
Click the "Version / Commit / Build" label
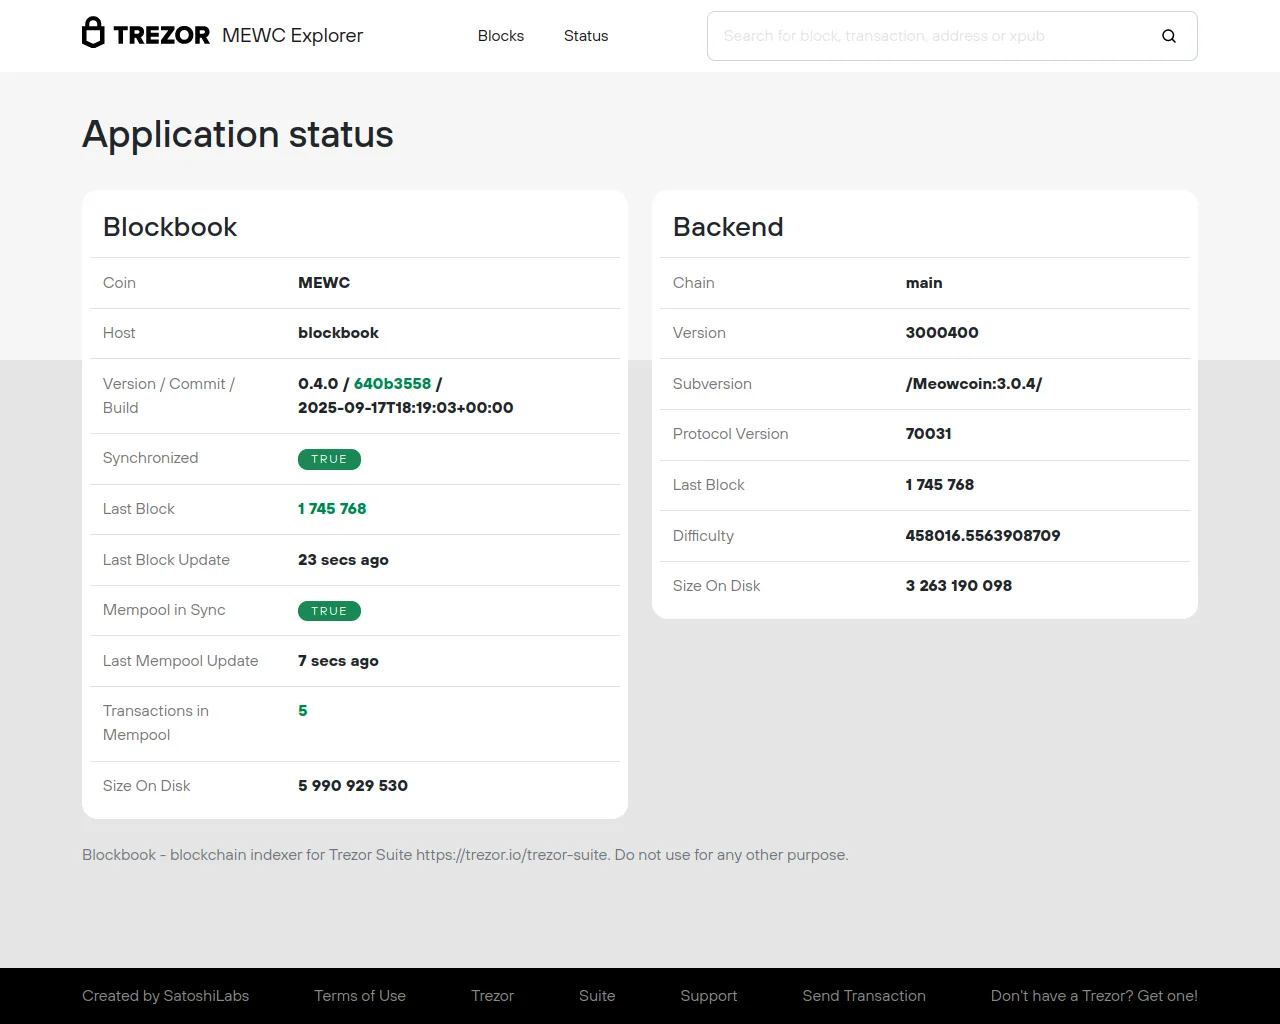(x=169, y=396)
